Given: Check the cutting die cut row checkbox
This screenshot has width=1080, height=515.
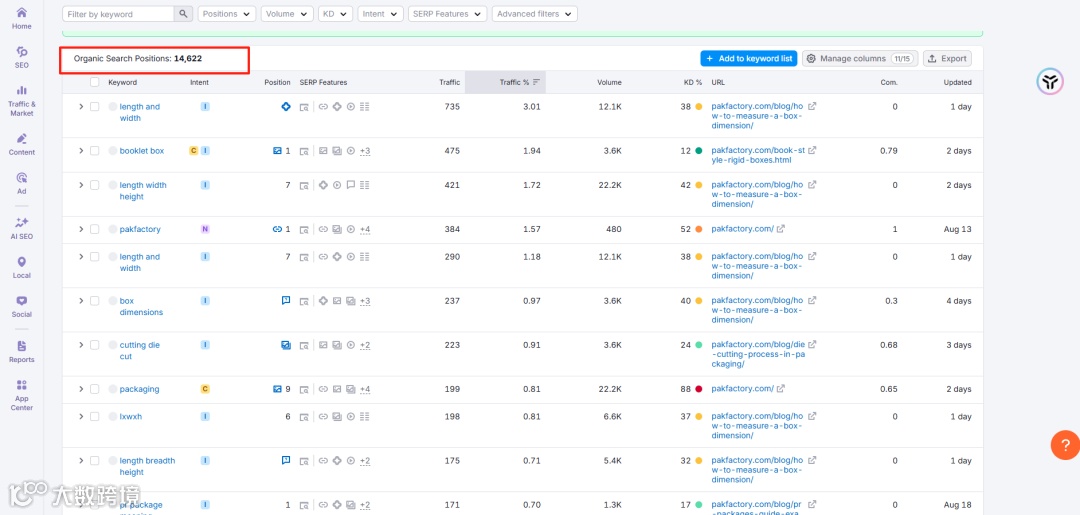Looking at the screenshot, I should coord(94,345).
